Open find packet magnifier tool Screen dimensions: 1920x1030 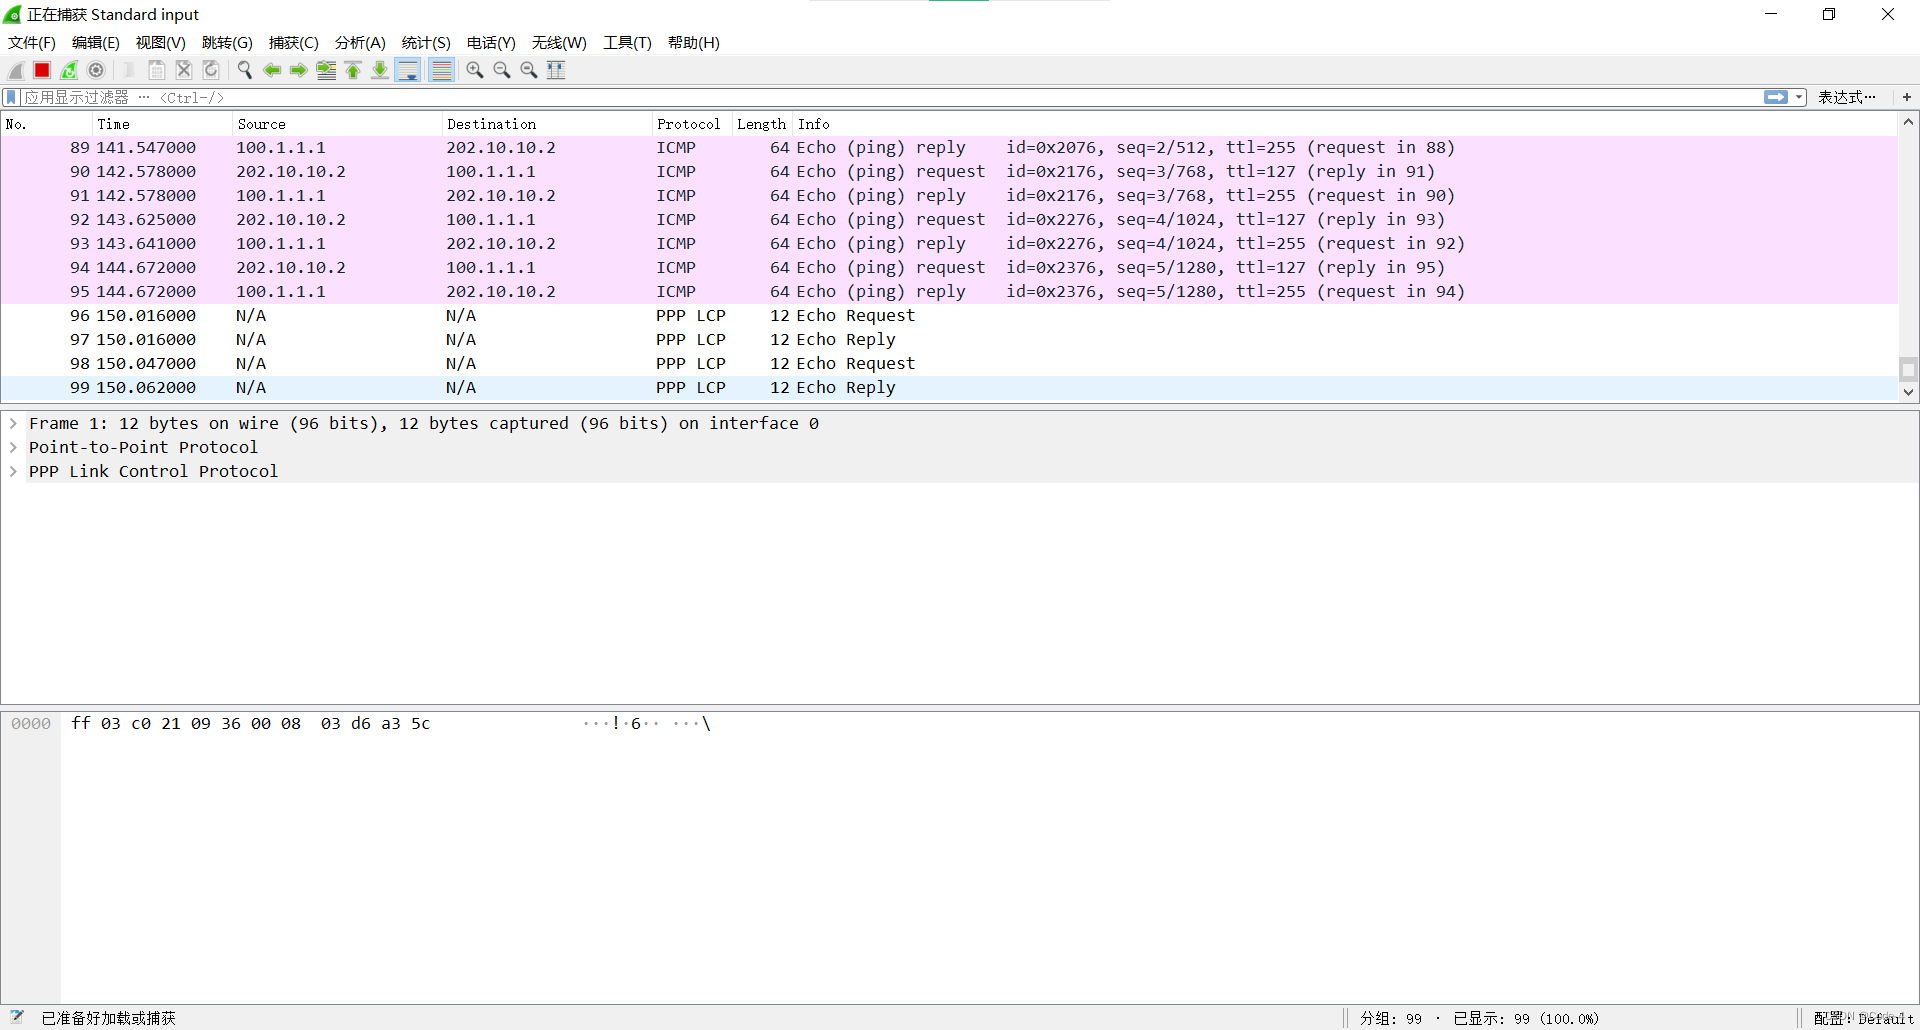(x=245, y=70)
